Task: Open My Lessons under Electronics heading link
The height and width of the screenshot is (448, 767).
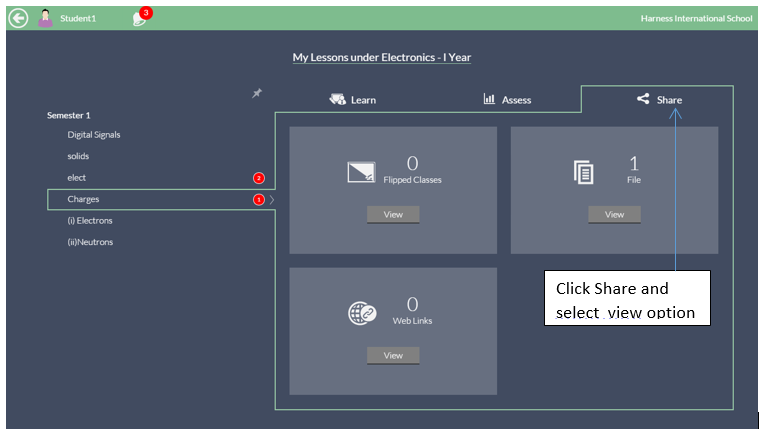Action: [382, 58]
